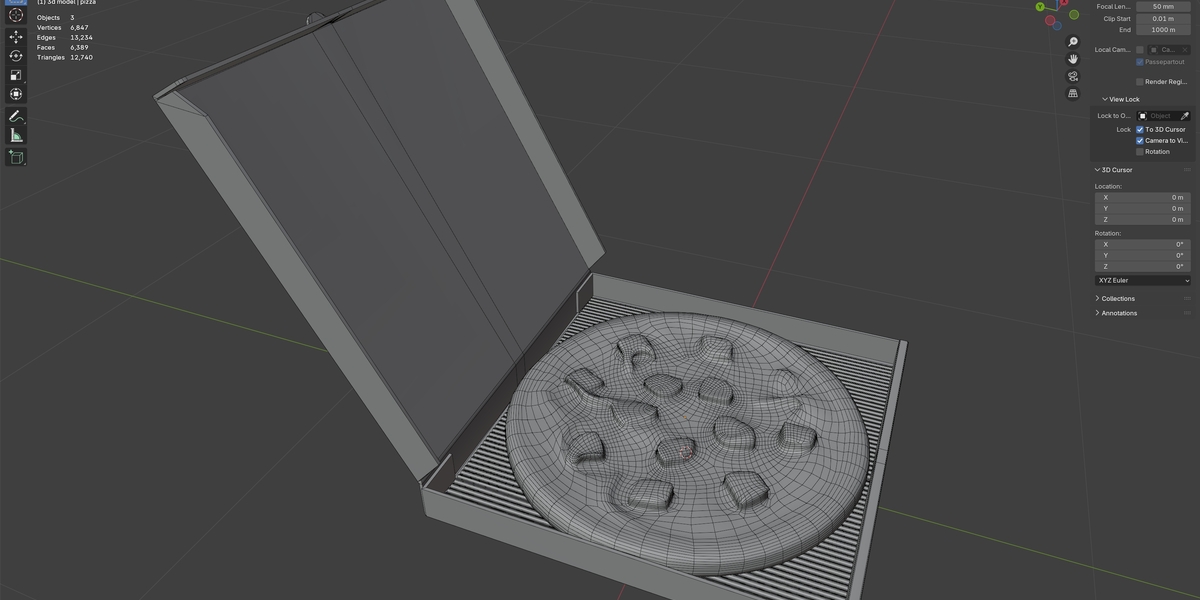Uncheck the To 3D Cursor lock checkbox
This screenshot has width=1200, height=600.
pos(1140,130)
